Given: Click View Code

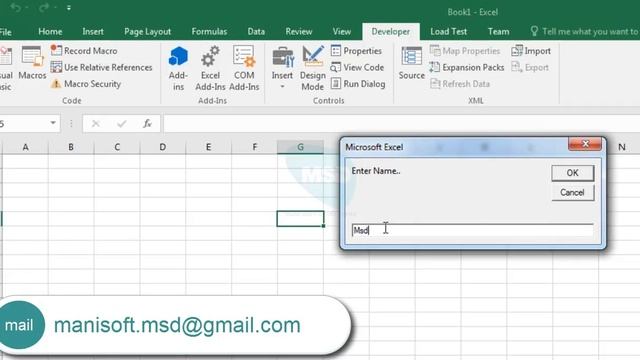Looking at the screenshot, I should click(357, 67).
